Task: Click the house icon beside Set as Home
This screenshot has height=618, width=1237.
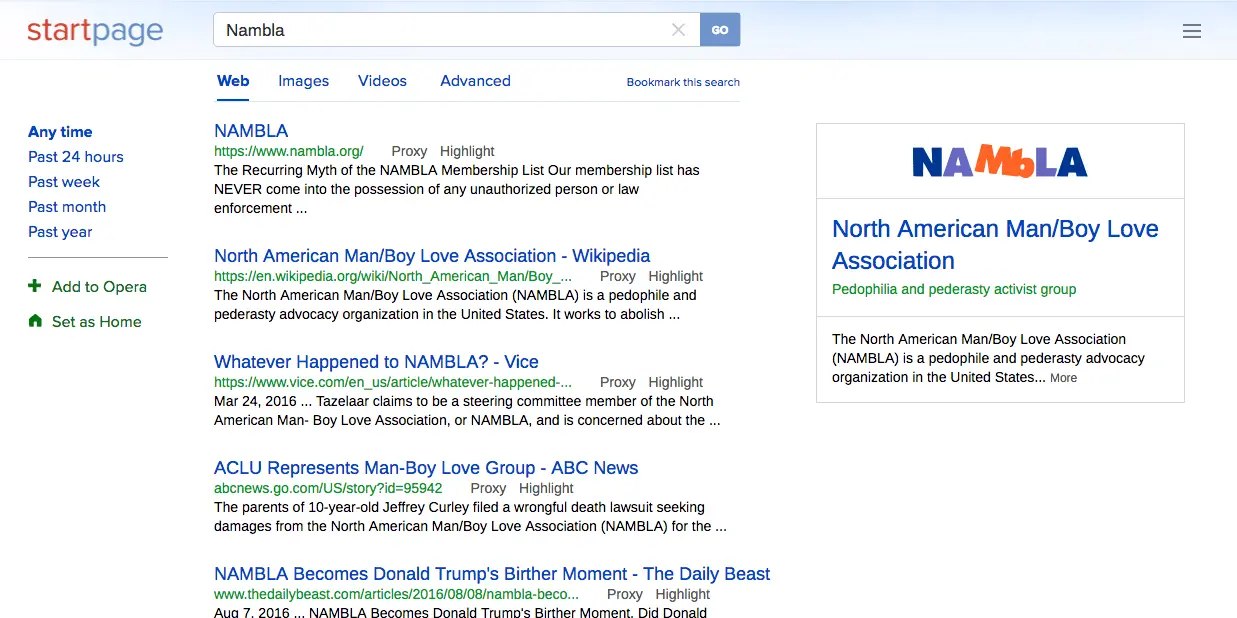Action: 36,322
